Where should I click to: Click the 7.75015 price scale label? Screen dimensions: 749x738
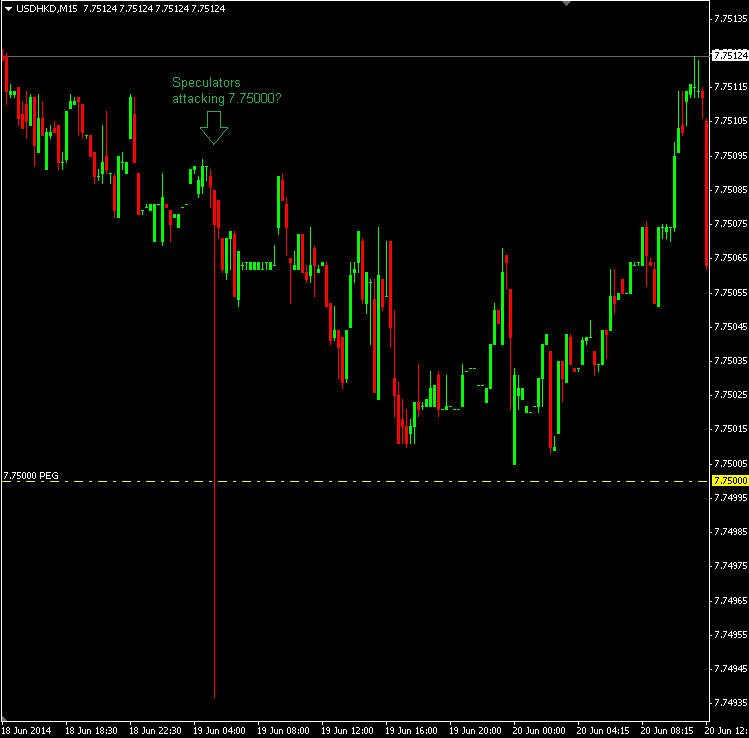(x=730, y=429)
